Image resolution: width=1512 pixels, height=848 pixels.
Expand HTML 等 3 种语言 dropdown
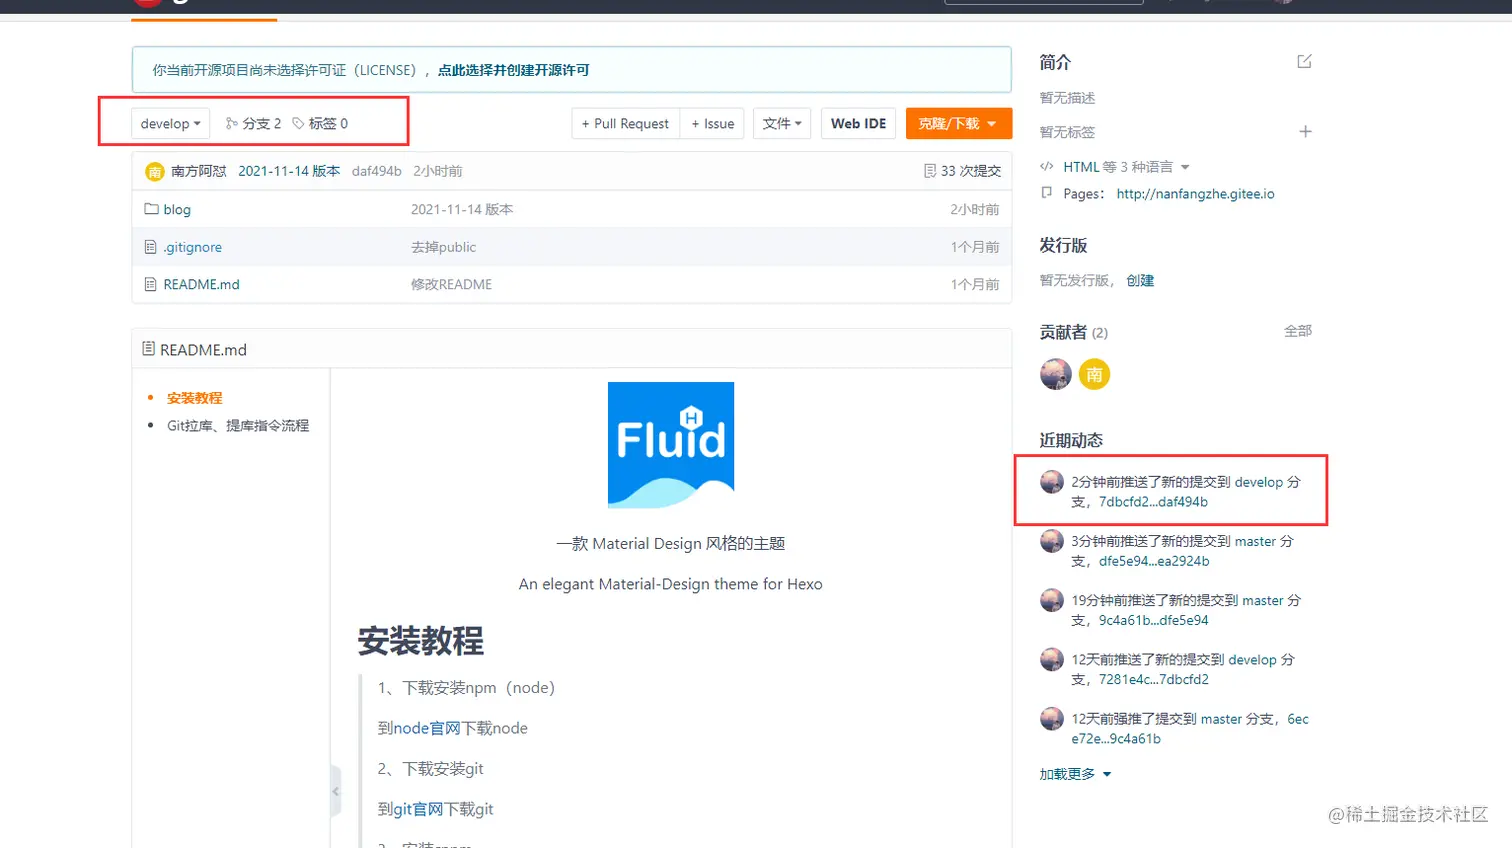pyautogui.click(x=1126, y=167)
